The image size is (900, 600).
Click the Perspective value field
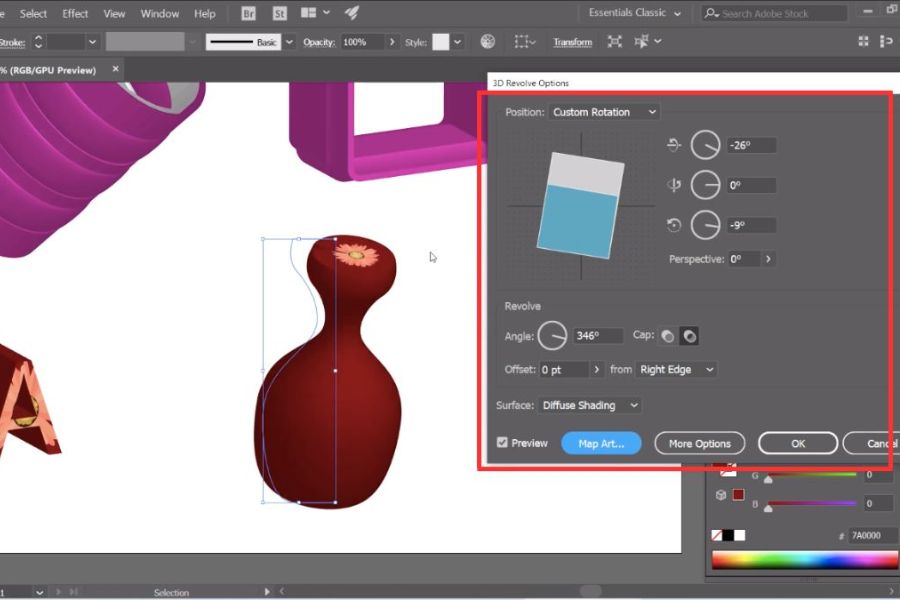point(744,259)
